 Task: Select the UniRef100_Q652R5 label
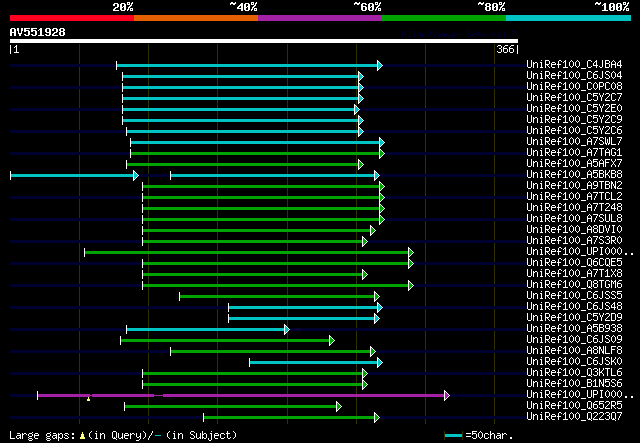coord(574,405)
